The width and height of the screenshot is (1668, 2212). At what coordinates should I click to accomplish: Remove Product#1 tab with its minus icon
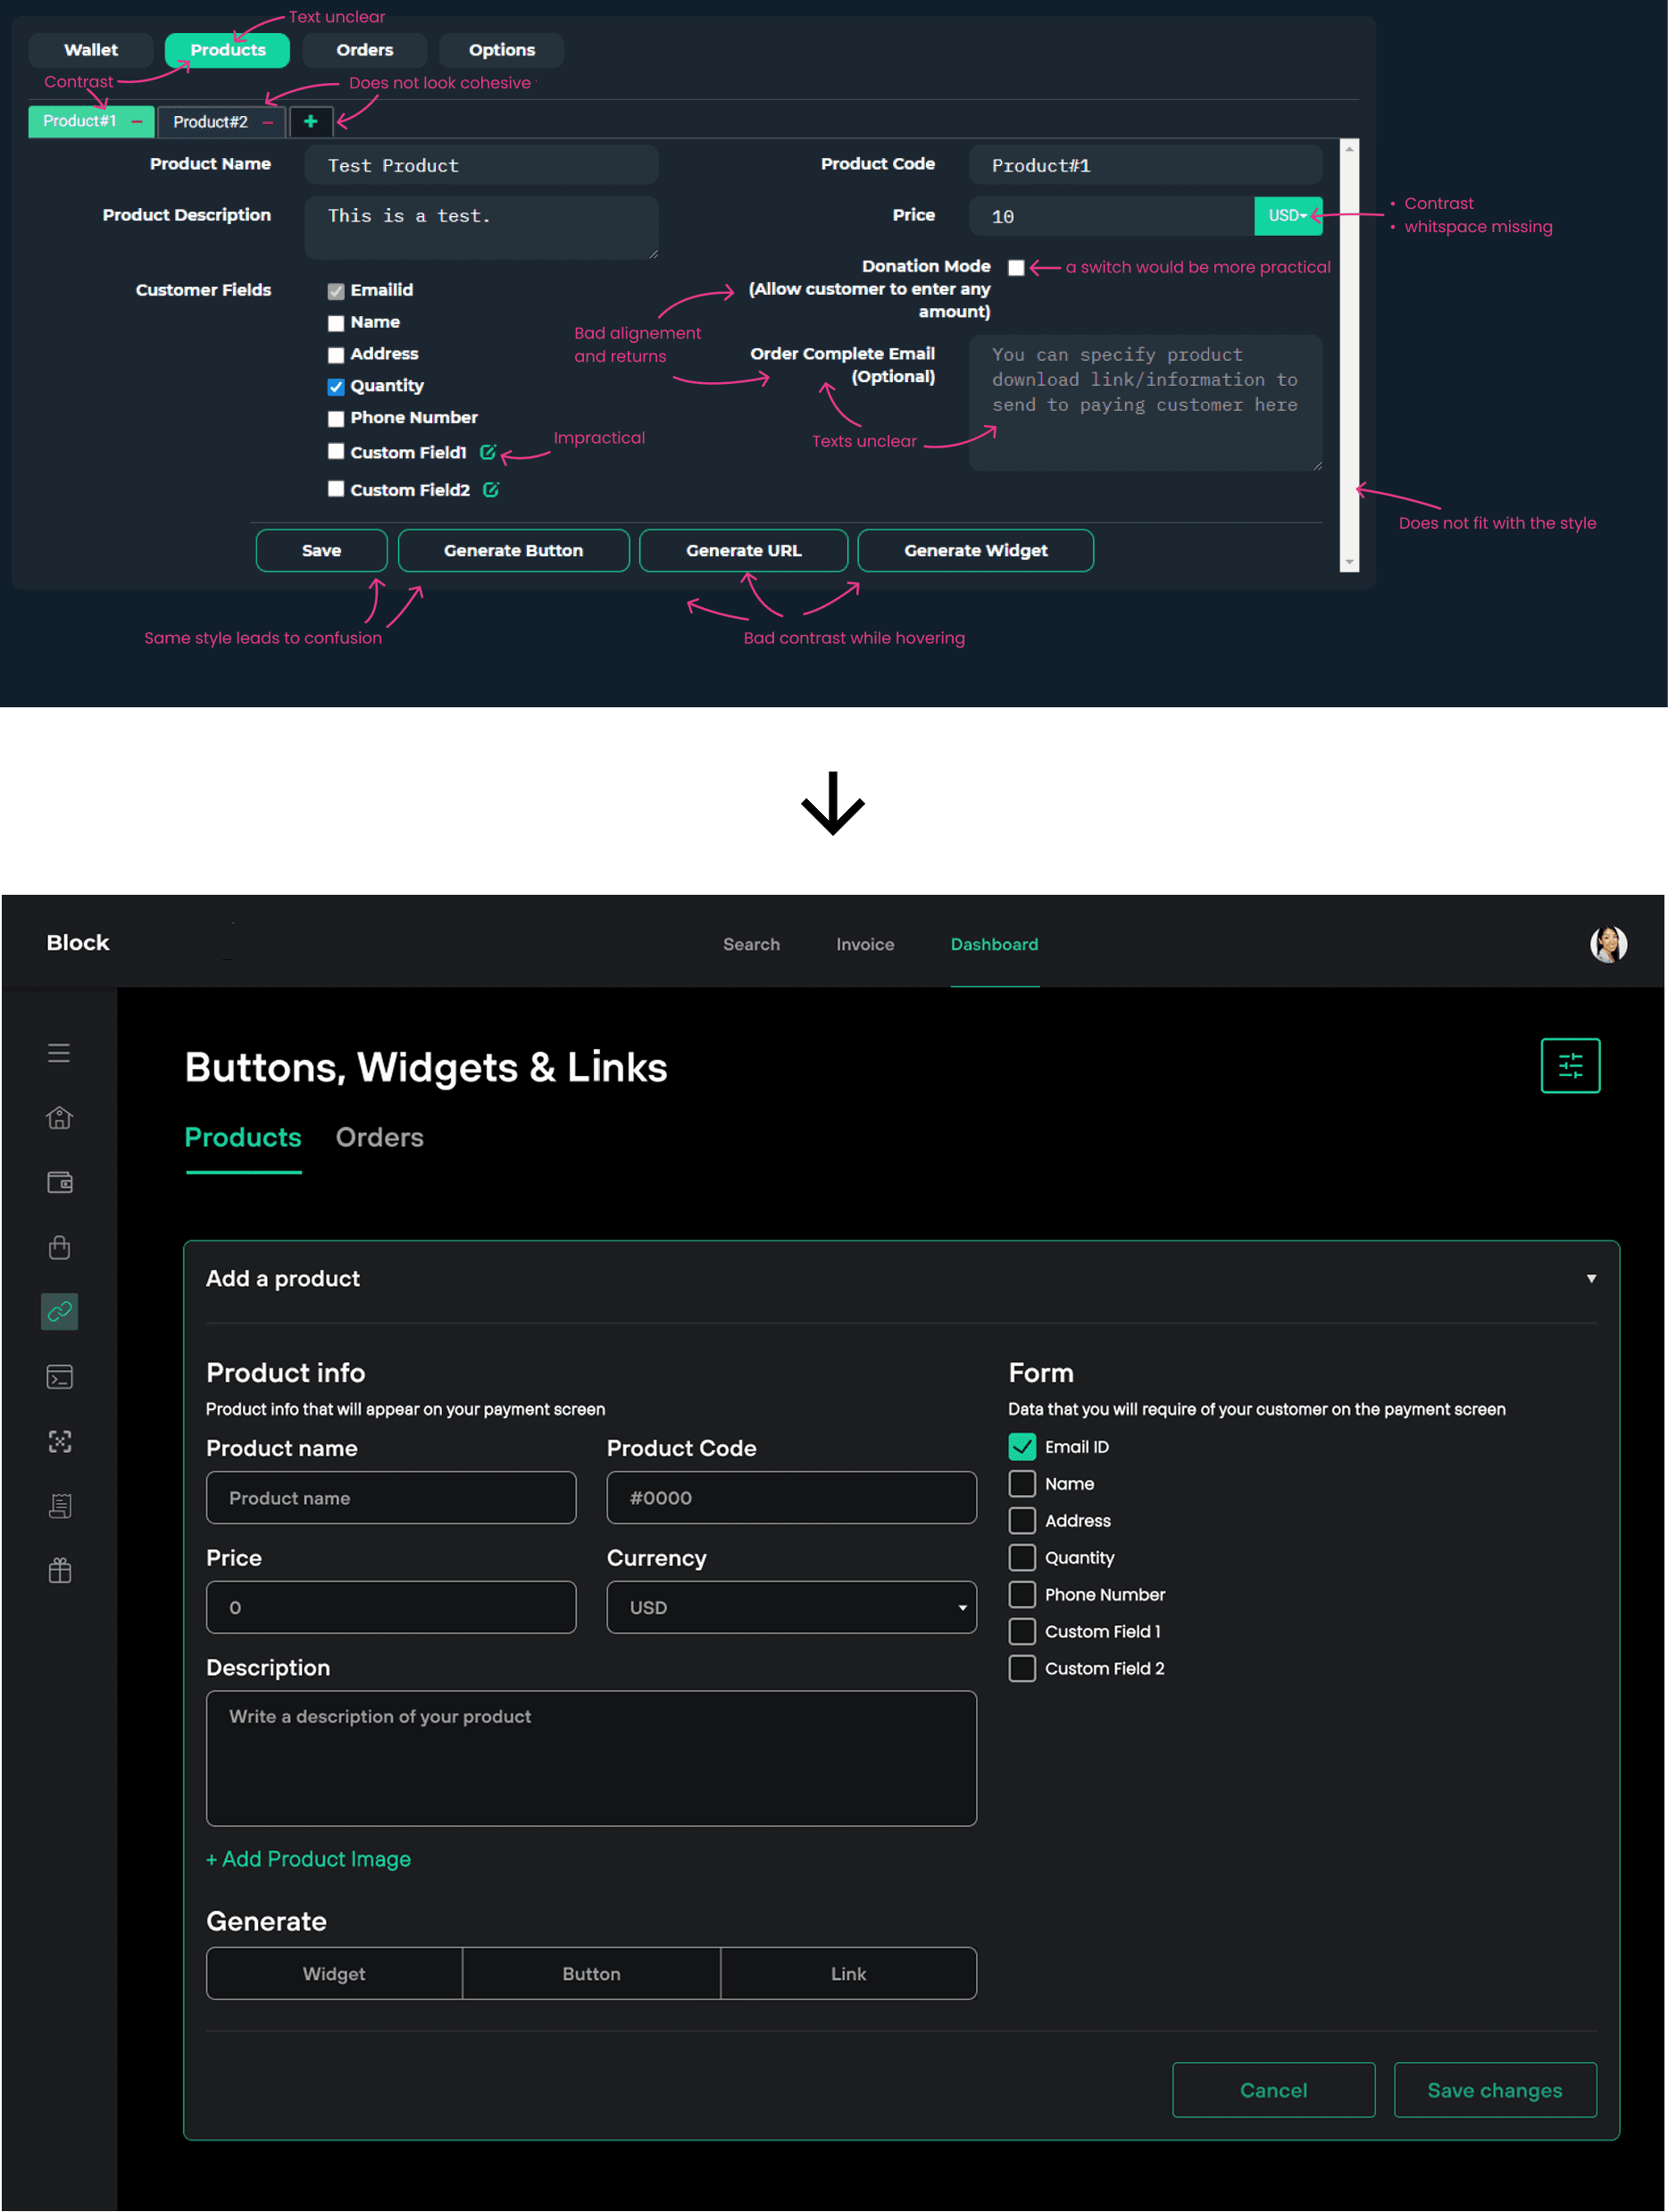137,121
